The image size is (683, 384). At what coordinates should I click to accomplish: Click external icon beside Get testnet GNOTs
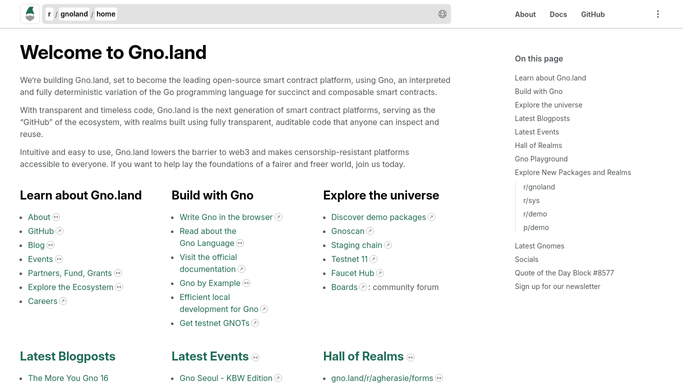[255, 323]
